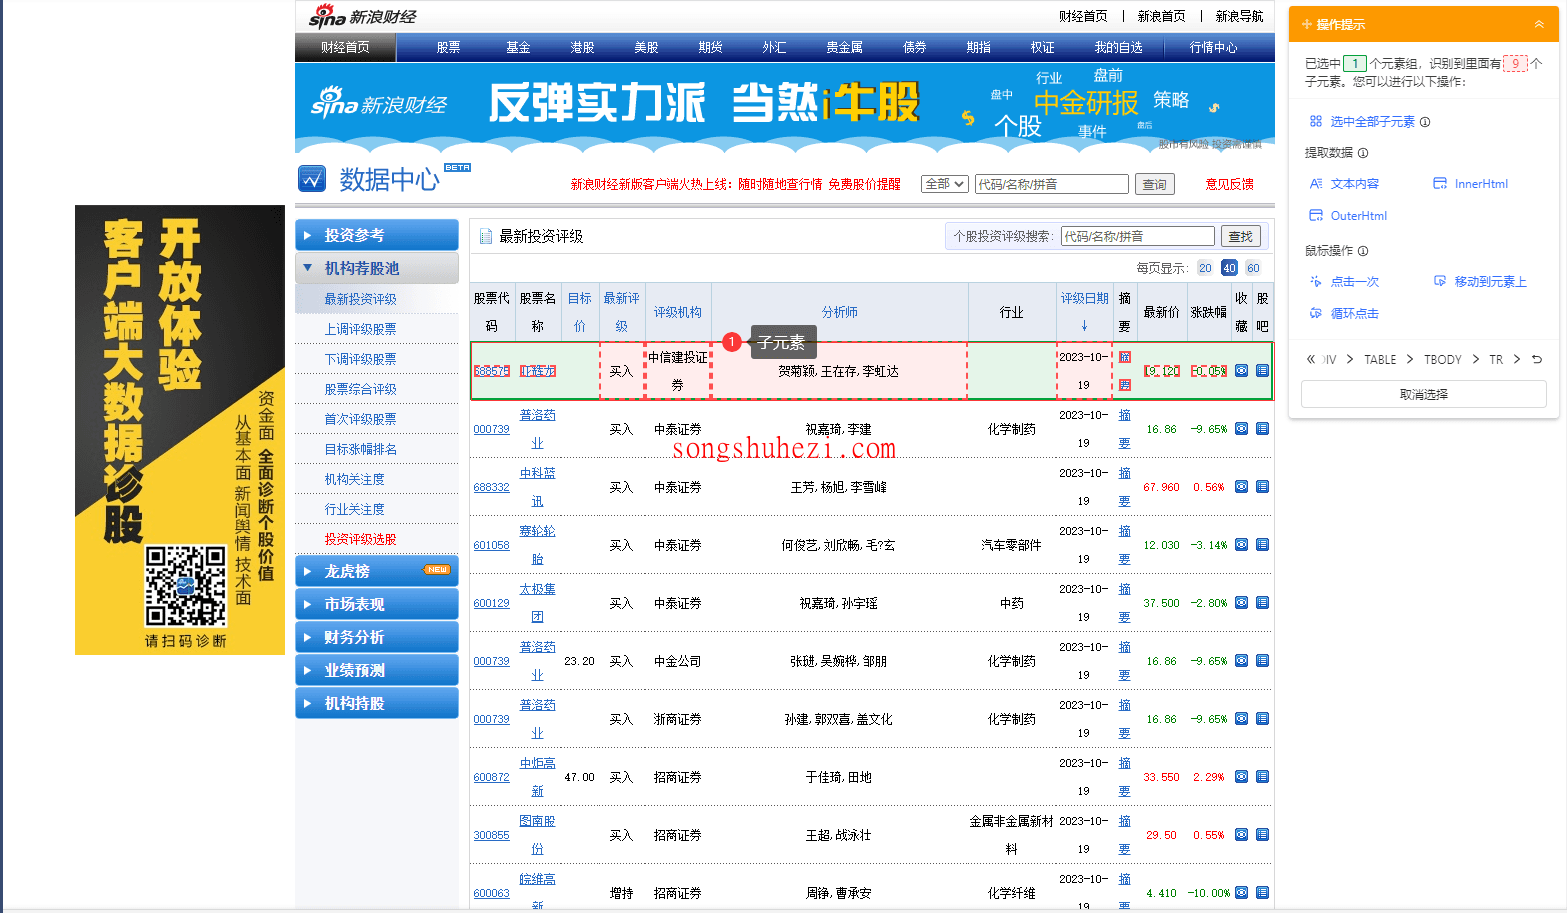Open the 全部 market dropdown

945,184
